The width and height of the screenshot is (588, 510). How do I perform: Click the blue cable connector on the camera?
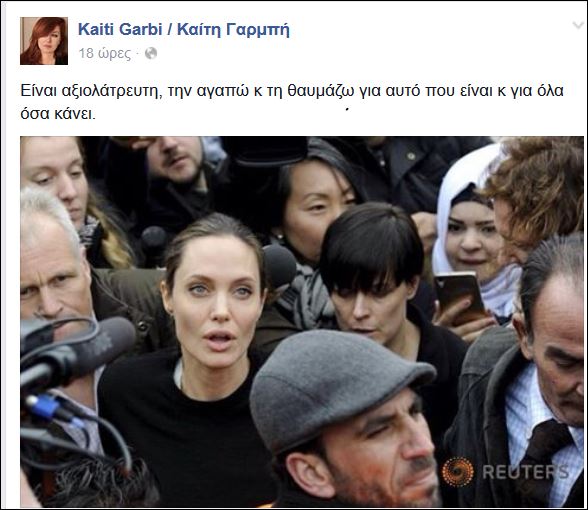(x=44, y=407)
